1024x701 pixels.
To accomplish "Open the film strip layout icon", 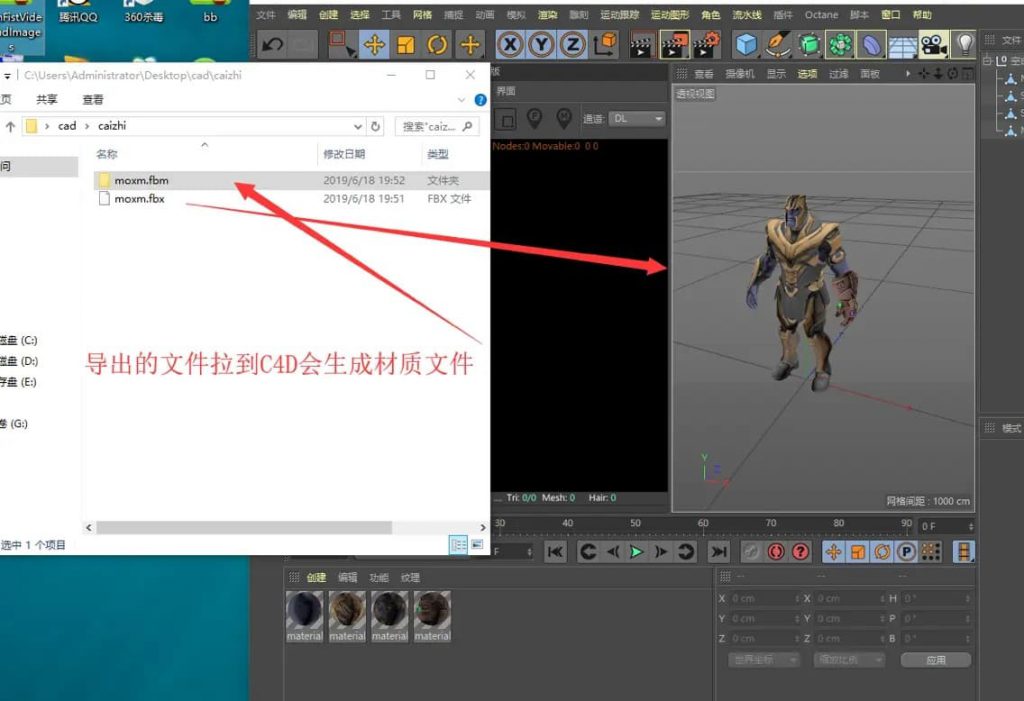I will pos(963,552).
